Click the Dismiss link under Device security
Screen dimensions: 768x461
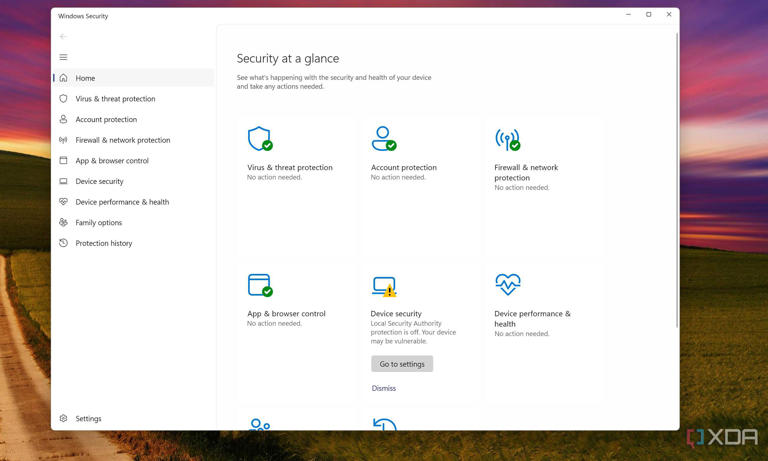pyautogui.click(x=384, y=388)
